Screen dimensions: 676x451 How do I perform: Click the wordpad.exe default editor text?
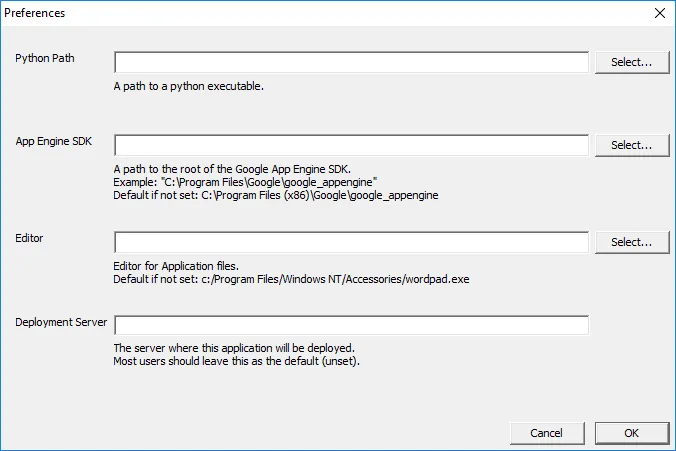pos(291,279)
